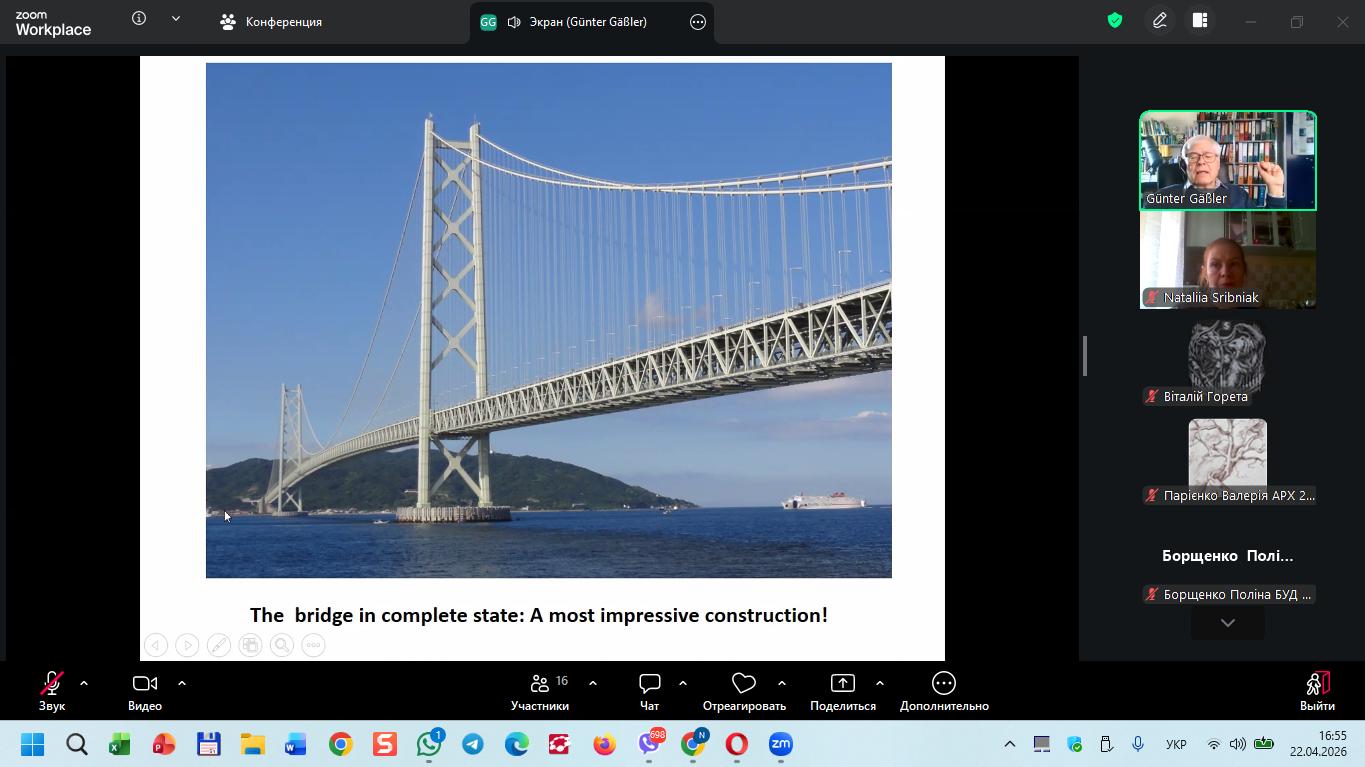Viewport: 1365px width, 767px height.
Task: Click the green encryption shield icon
Action: click(1115, 21)
